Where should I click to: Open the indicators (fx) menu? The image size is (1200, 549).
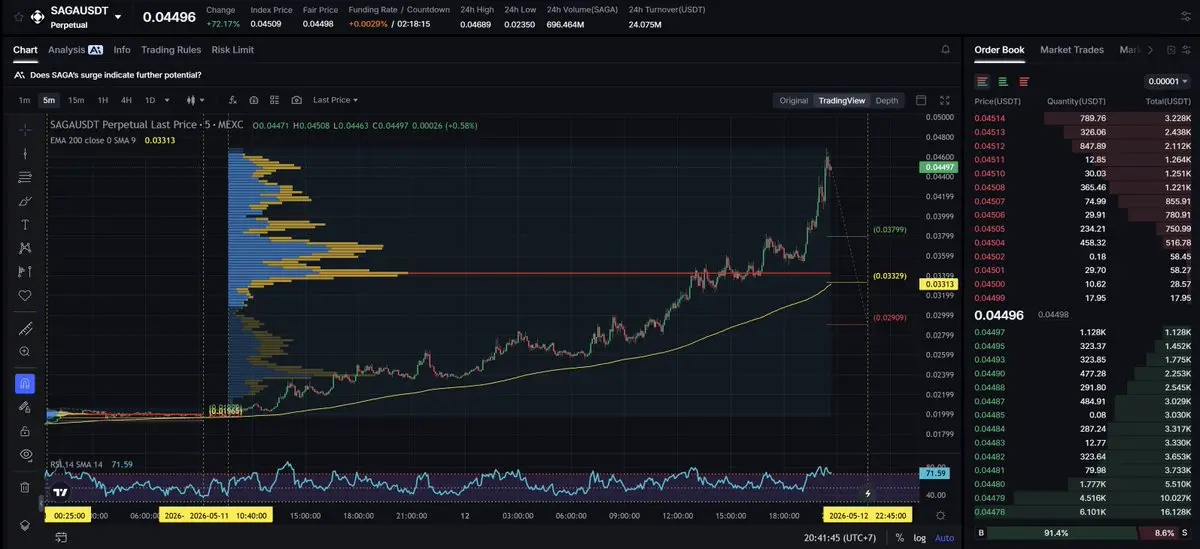point(233,100)
